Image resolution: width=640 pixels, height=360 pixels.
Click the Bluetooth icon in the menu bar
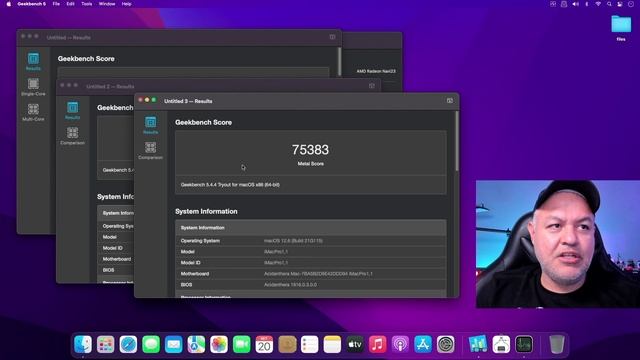[587, 4]
